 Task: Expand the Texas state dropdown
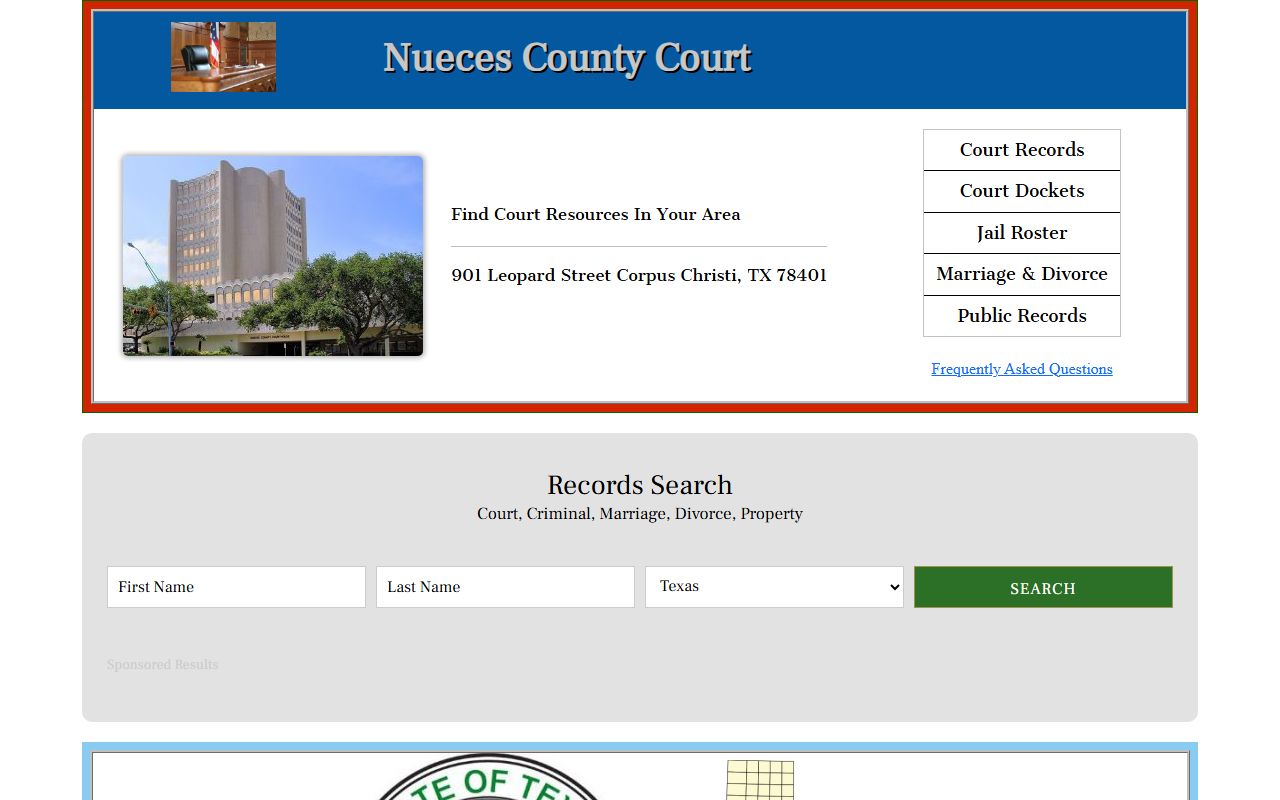point(774,587)
